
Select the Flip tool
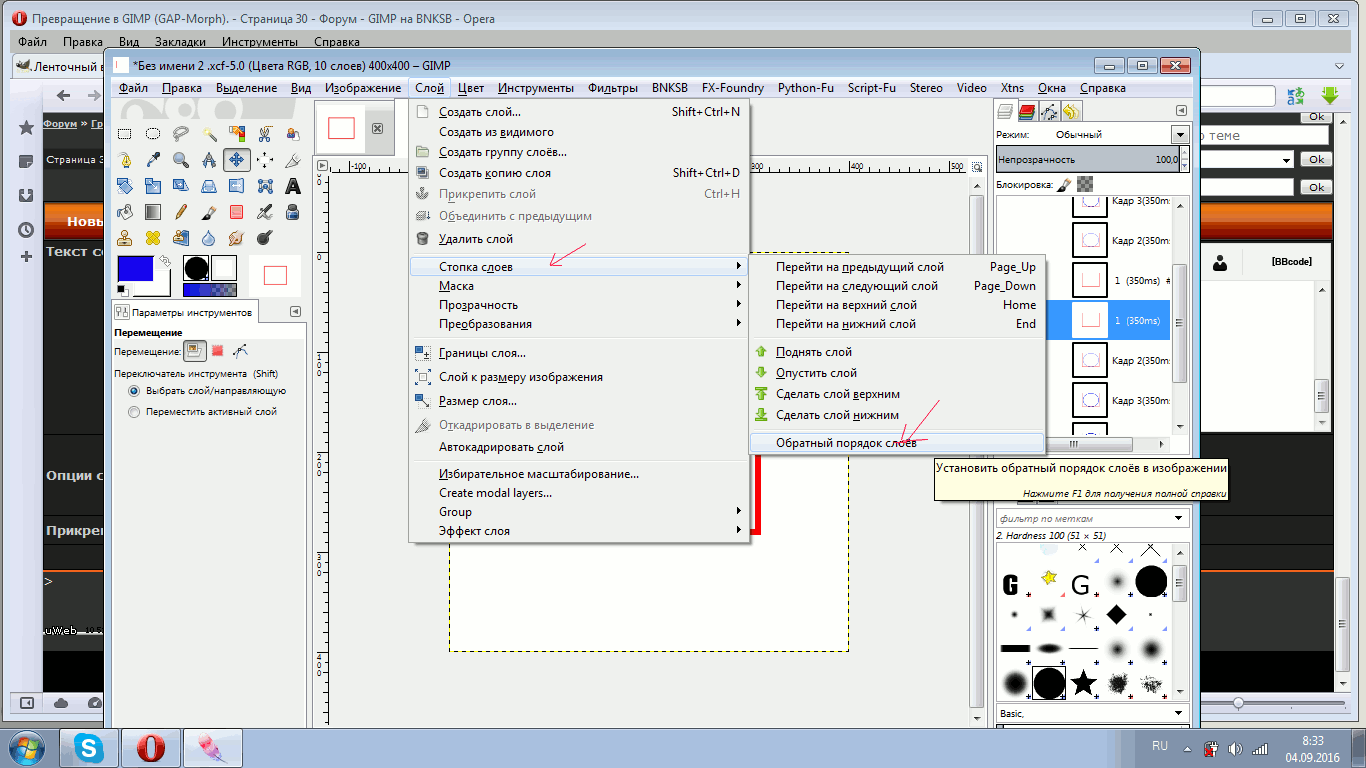pyautogui.click(x=237, y=186)
